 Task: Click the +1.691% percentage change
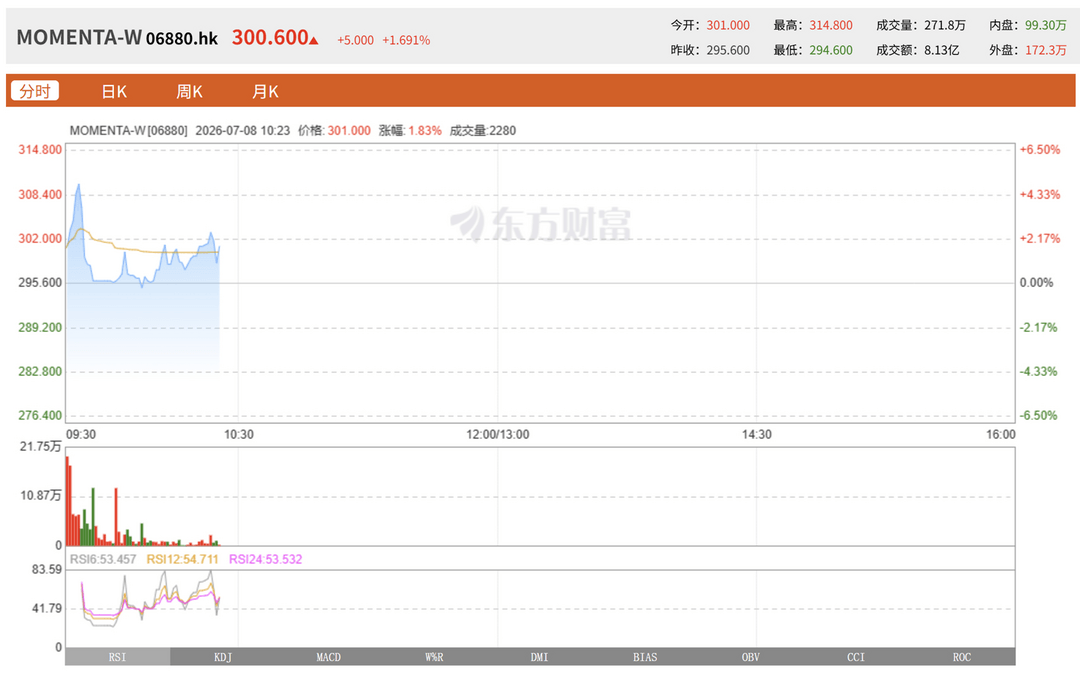[x=406, y=41]
